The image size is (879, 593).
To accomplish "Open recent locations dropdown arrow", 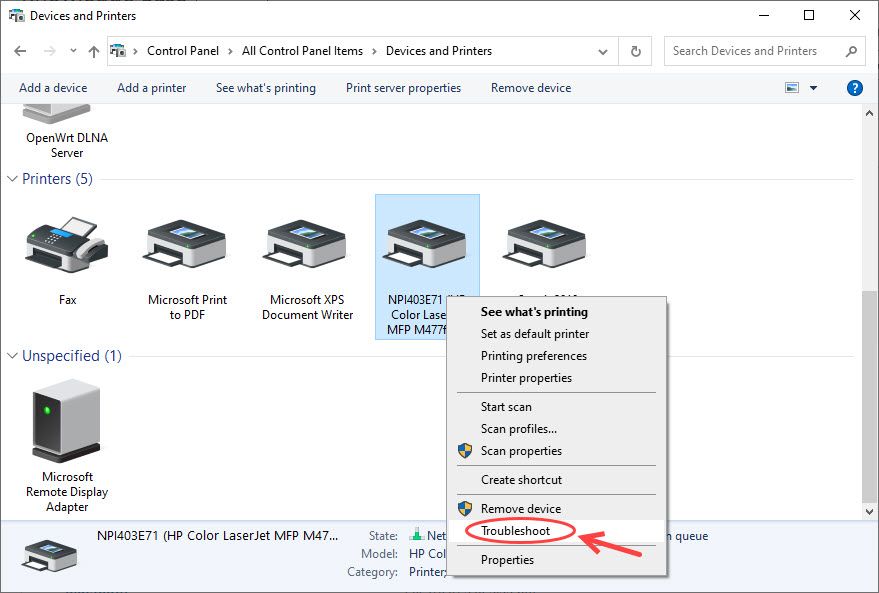I will [x=73, y=51].
